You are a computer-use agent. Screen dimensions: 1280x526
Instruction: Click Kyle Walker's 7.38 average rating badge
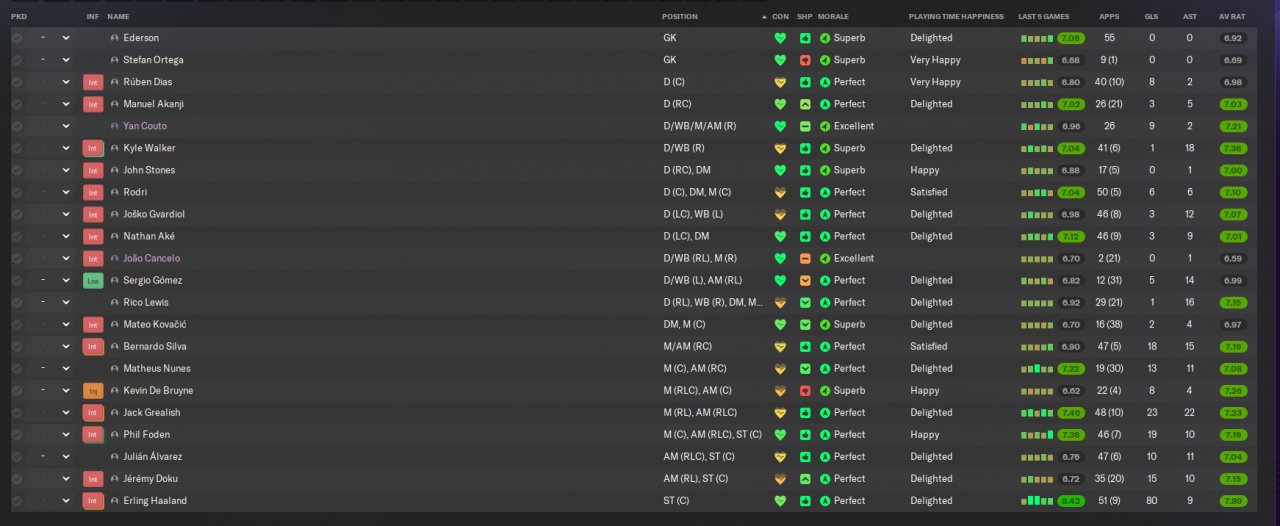pyautogui.click(x=1233, y=148)
